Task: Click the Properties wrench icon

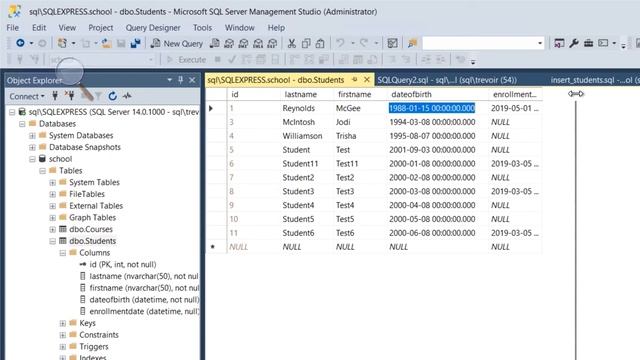Action: click(x=574, y=43)
